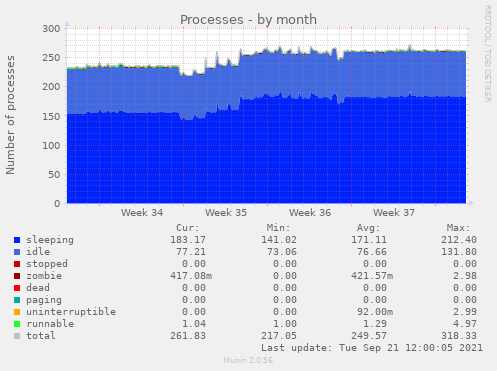497x371 pixels.
Task: Click runnable minimum value 1.00
Action: [x=285, y=324]
